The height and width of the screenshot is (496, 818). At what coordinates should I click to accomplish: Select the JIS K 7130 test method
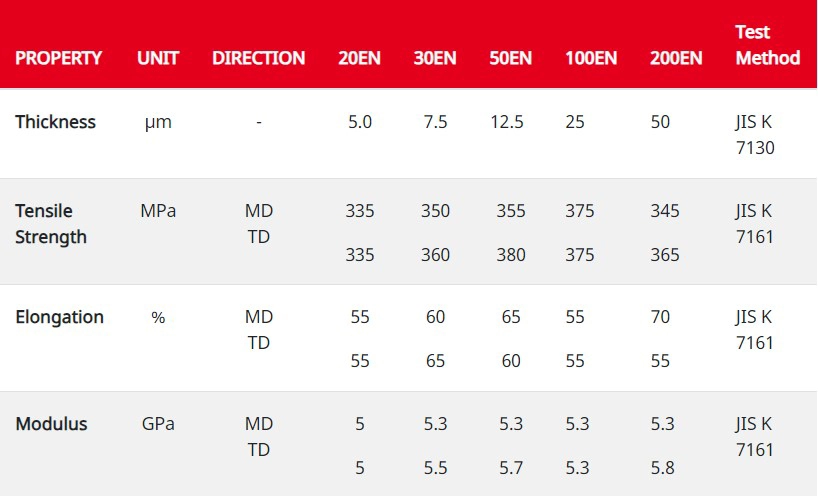(x=754, y=135)
